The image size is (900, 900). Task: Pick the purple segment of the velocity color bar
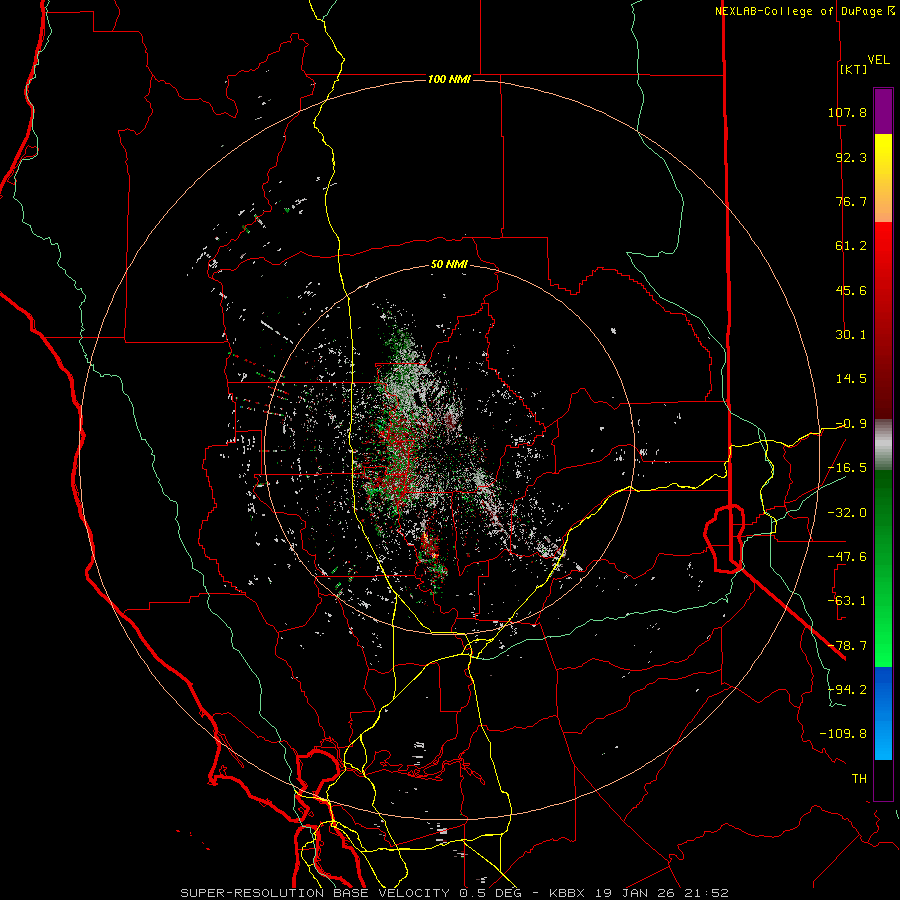pyautogui.click(x=883, y=112)
